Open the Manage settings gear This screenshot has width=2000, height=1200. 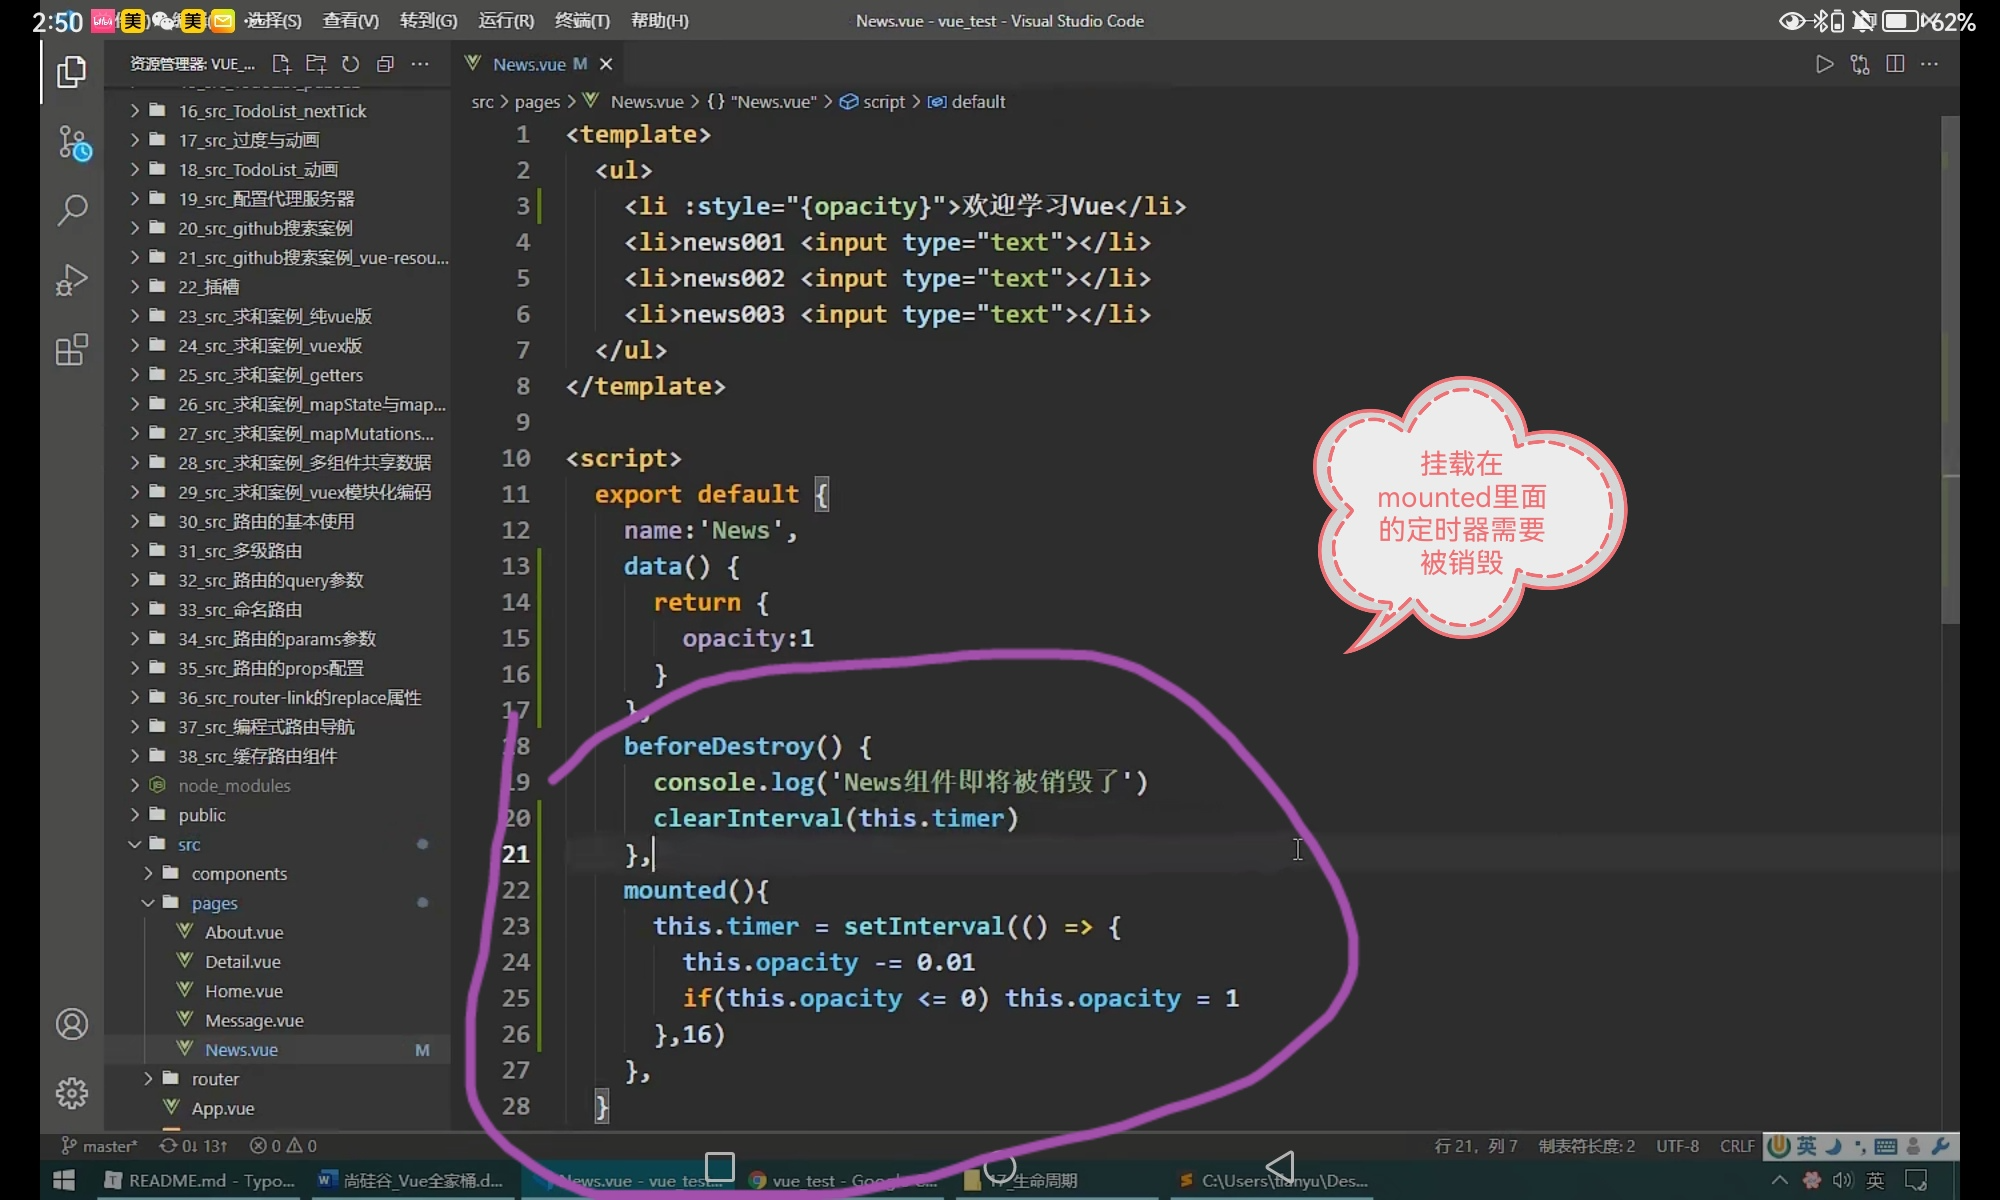[x=71, y=1093]
